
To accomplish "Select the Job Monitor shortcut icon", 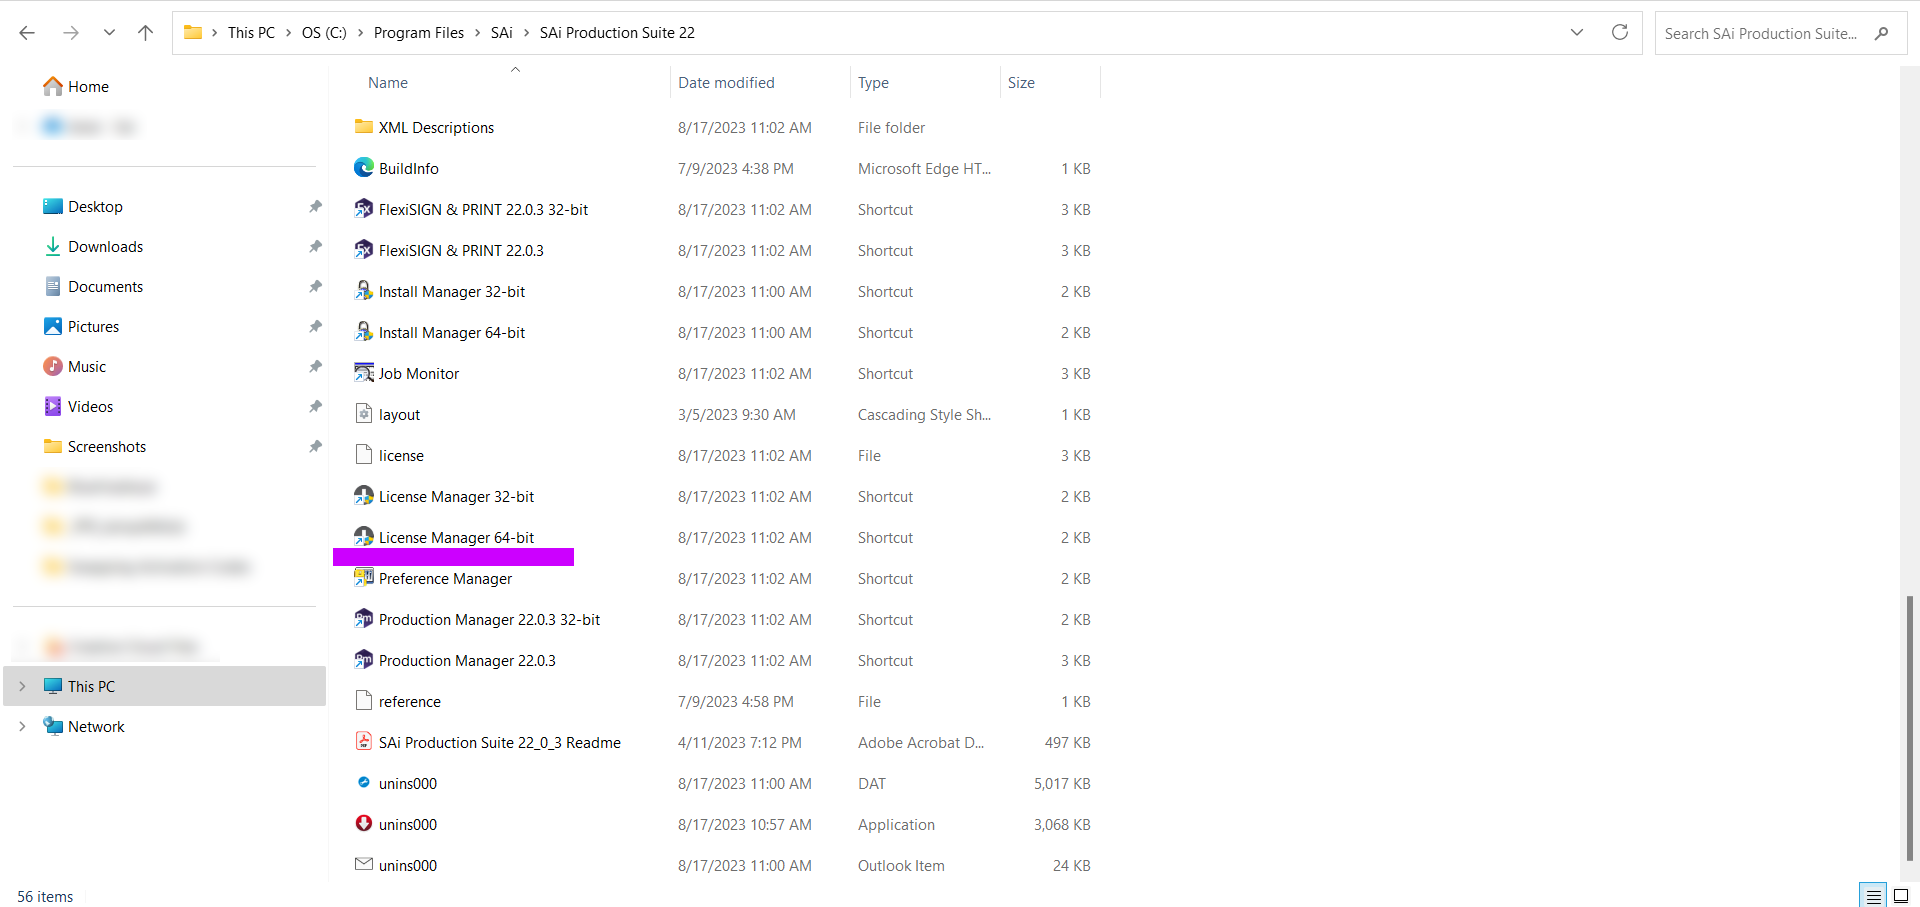I will point(364,373).
